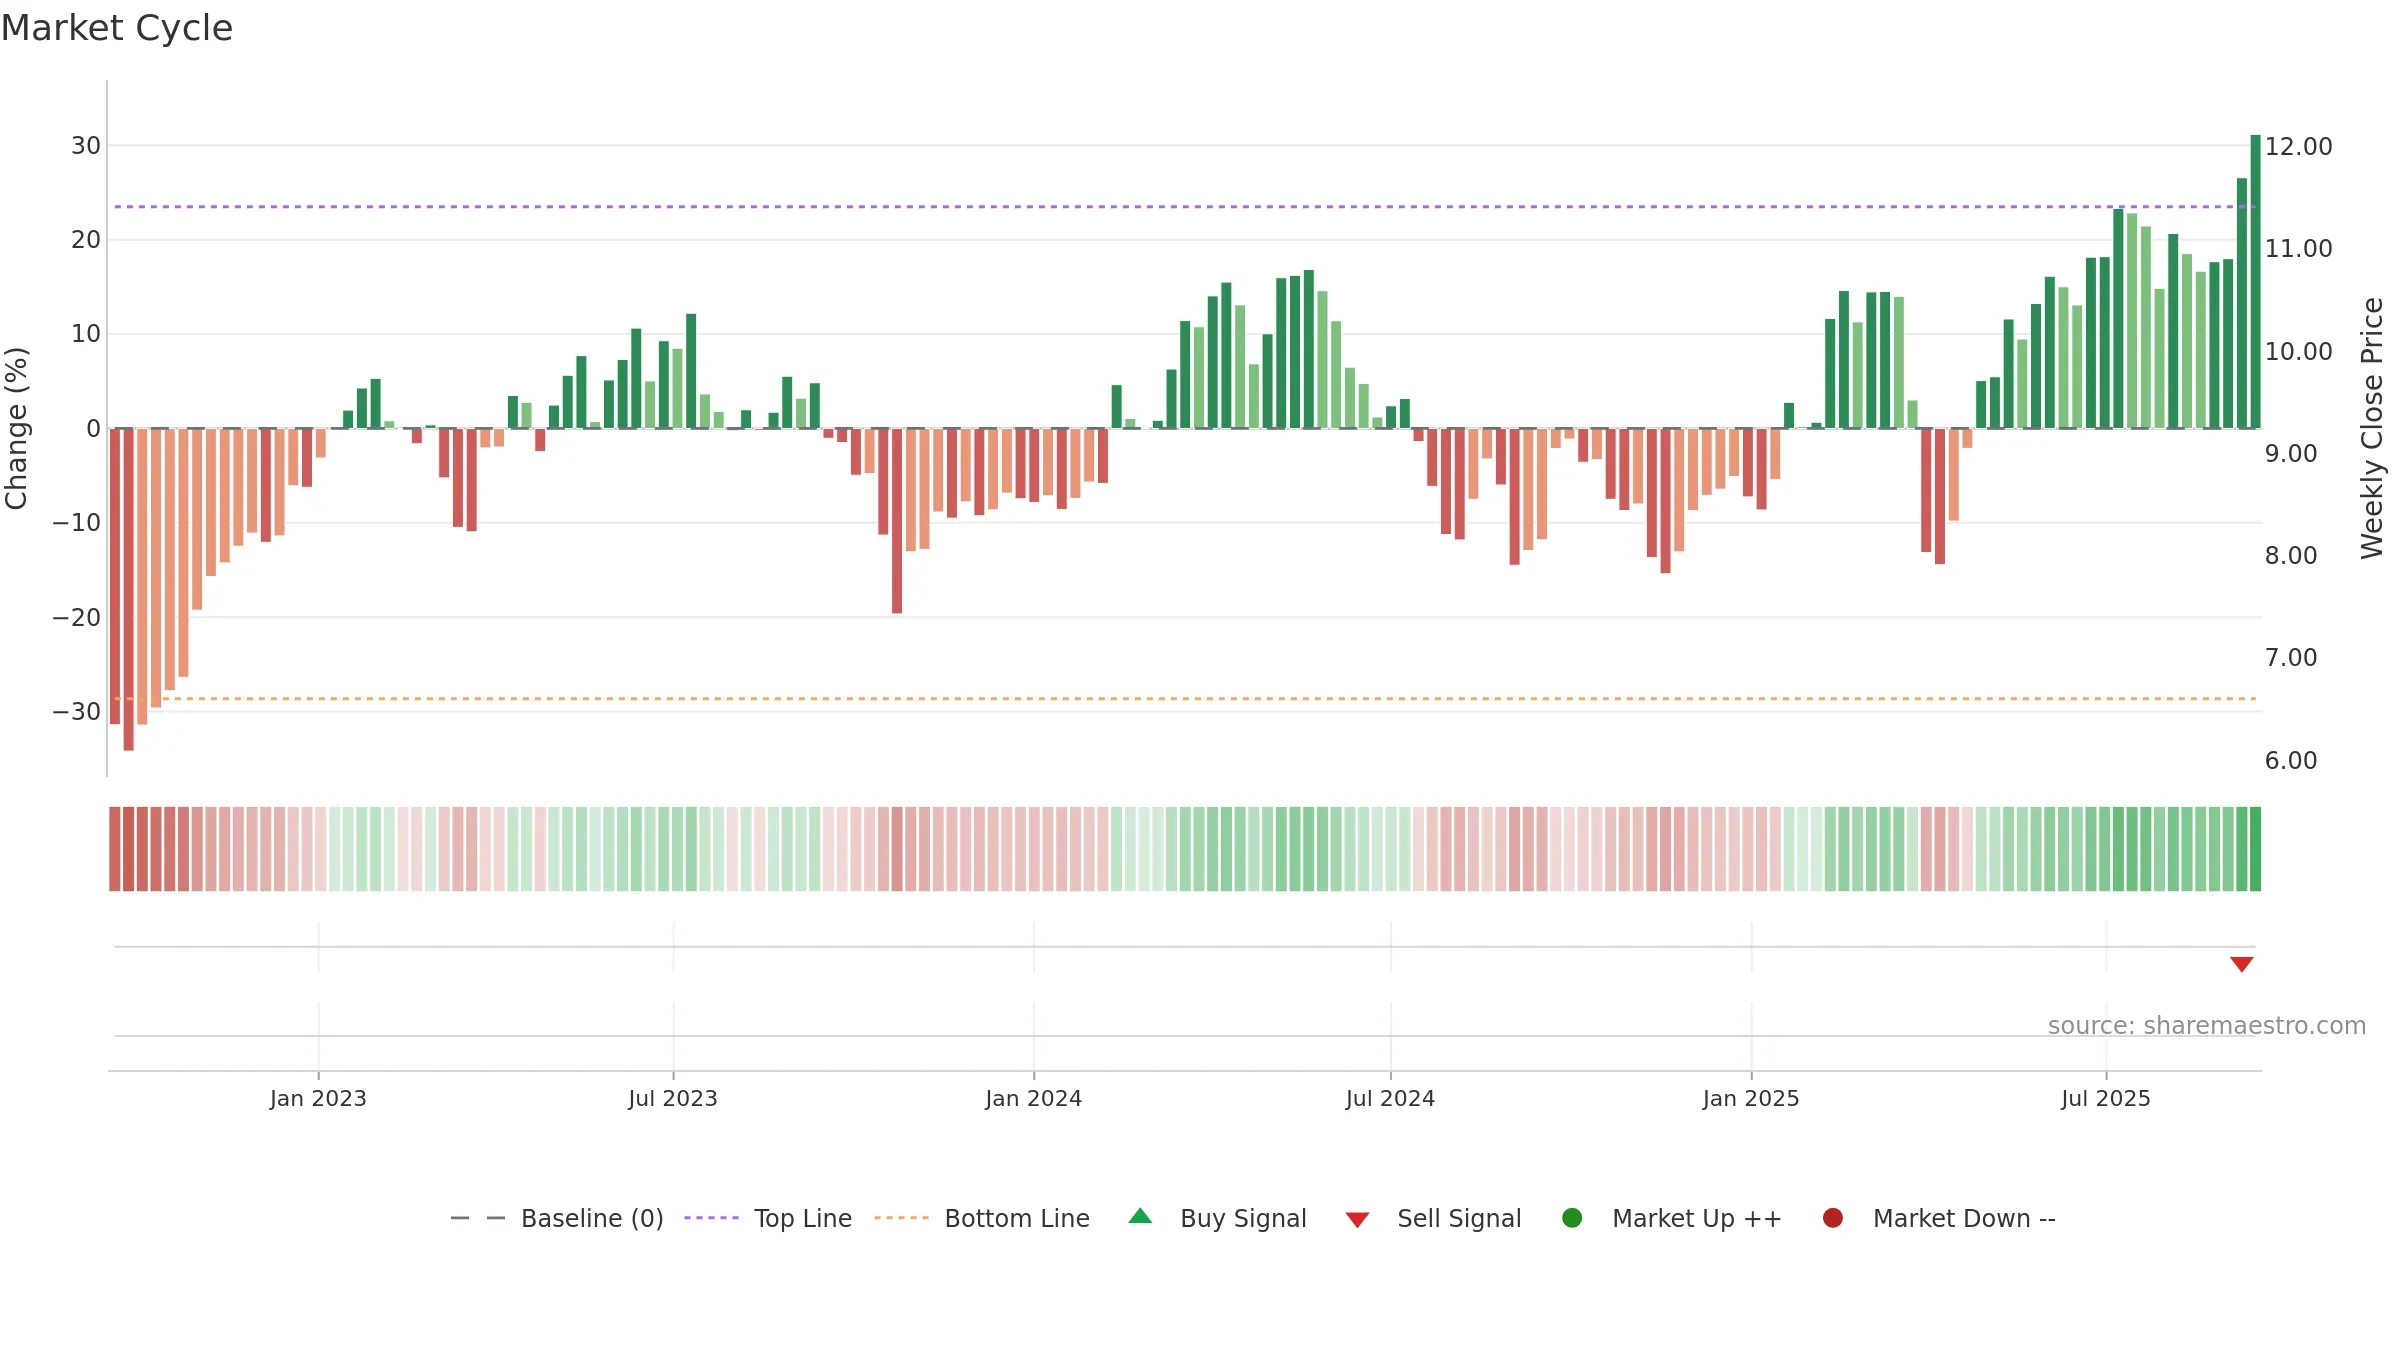Screen dimensions: 2400x1350
Task: Toggle the Market Up ++ legend entry
Action: coord(1672,1218)
